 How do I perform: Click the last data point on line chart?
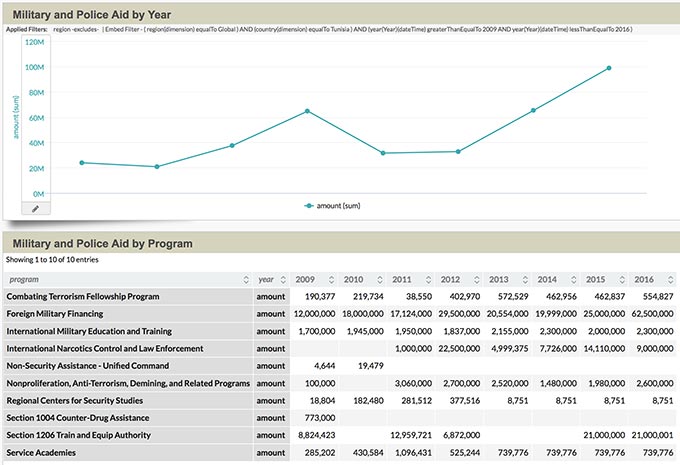[x=609, y=68]
